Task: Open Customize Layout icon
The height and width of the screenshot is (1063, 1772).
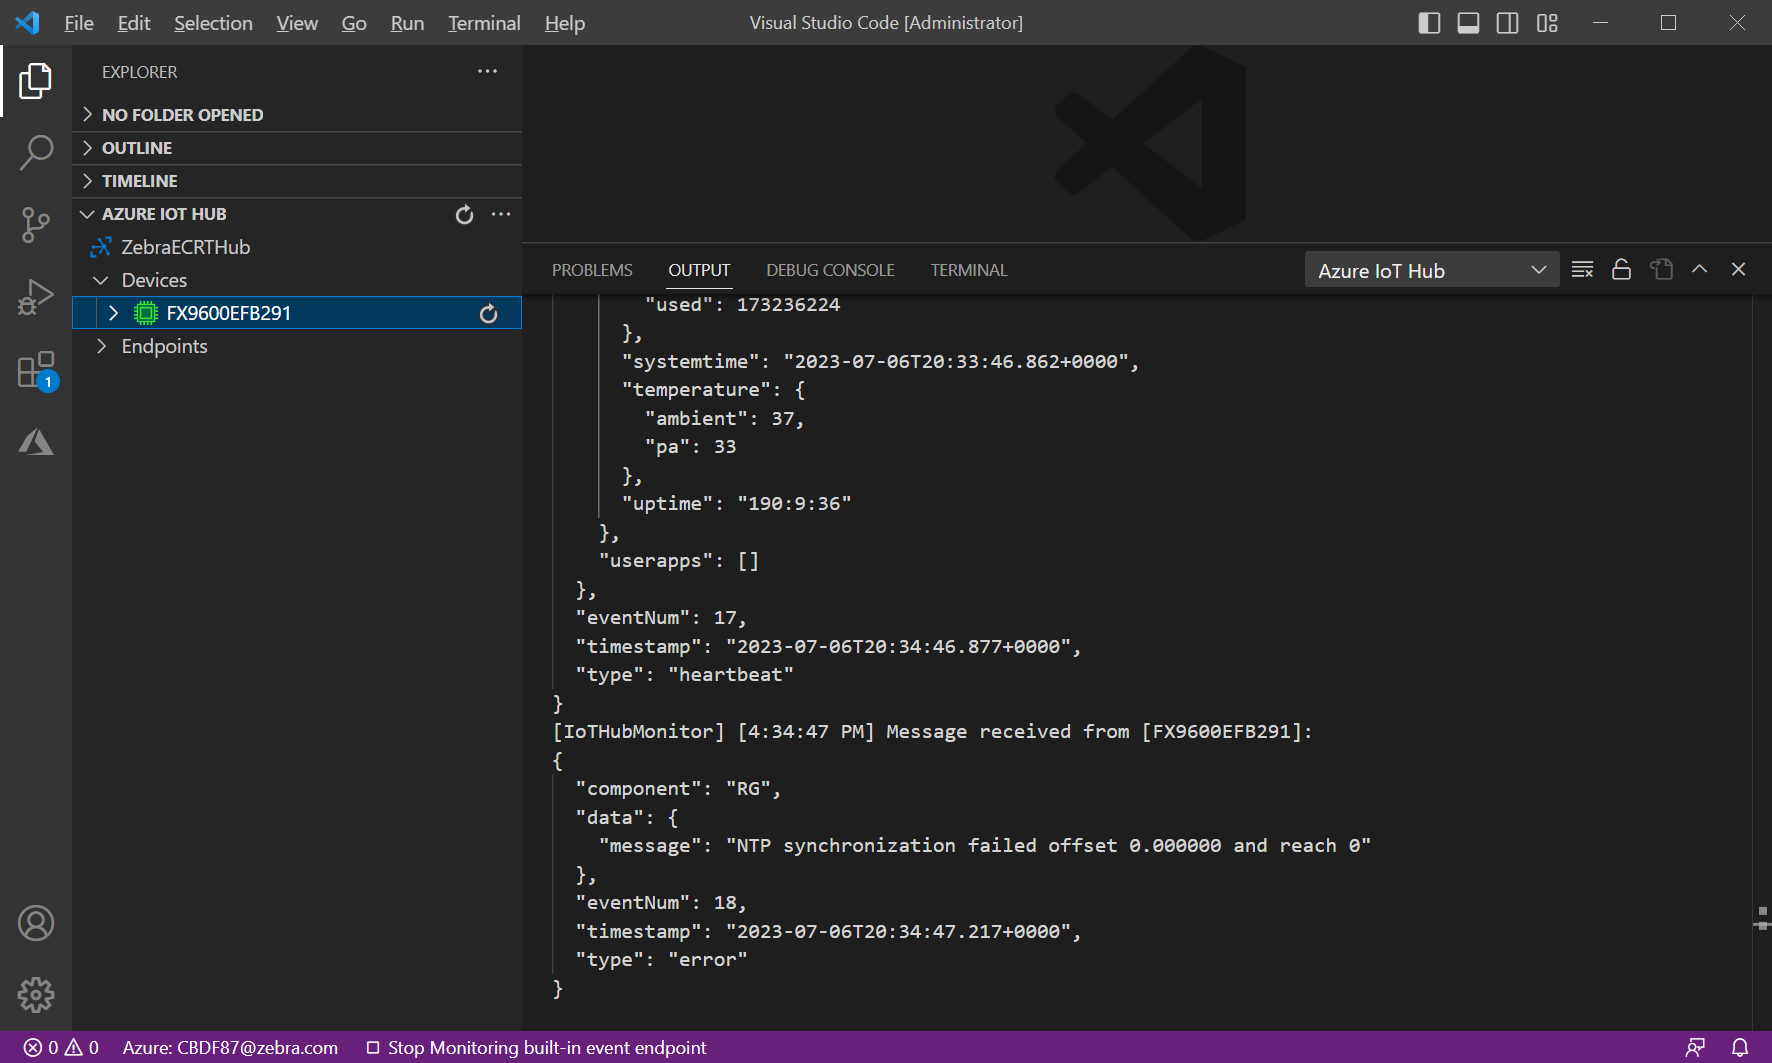Action: pos(1547,23)
